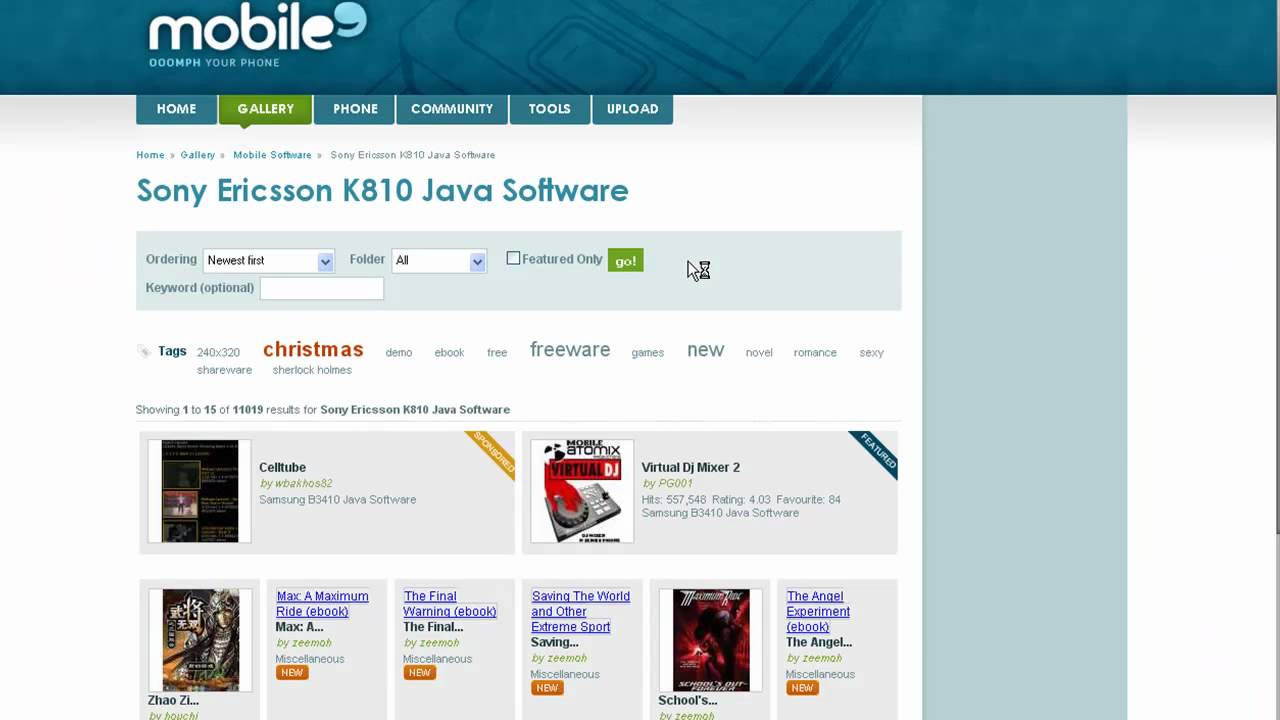Select the 240x320 tag

(218, 353)
